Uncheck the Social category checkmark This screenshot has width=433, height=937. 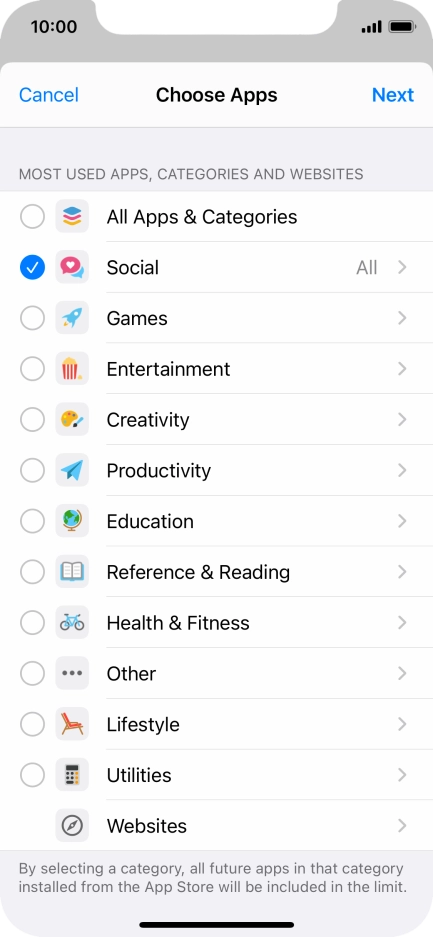click(x=32, y=267)
